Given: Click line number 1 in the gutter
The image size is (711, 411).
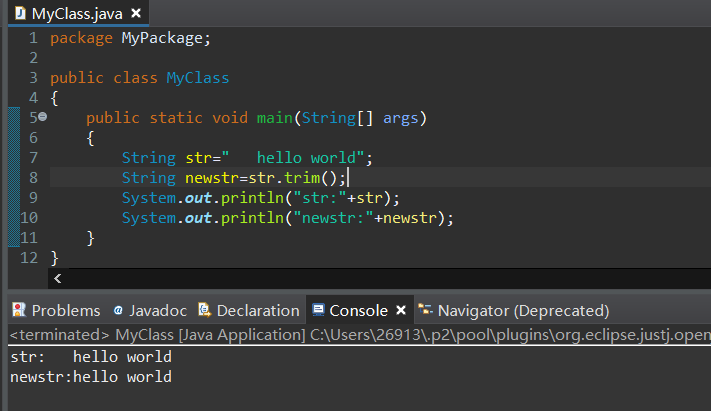Looking at the screenshot, I should point(33,38).
